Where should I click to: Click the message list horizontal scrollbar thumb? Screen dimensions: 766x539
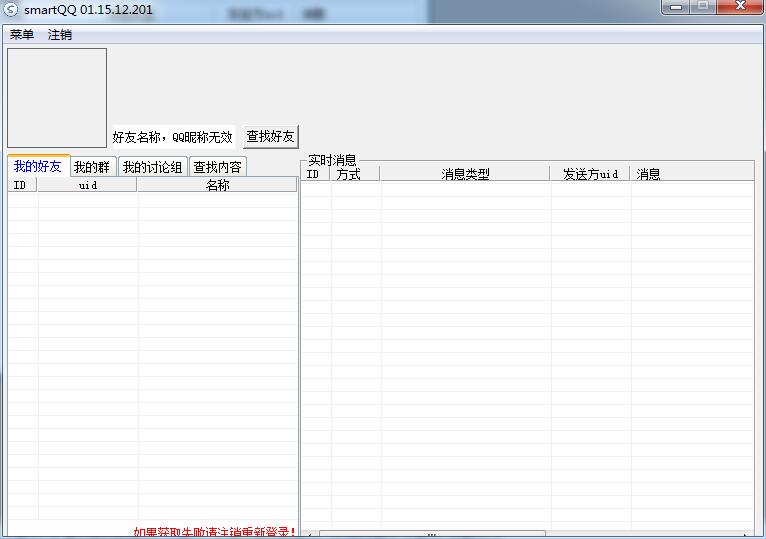click(432, 534)
